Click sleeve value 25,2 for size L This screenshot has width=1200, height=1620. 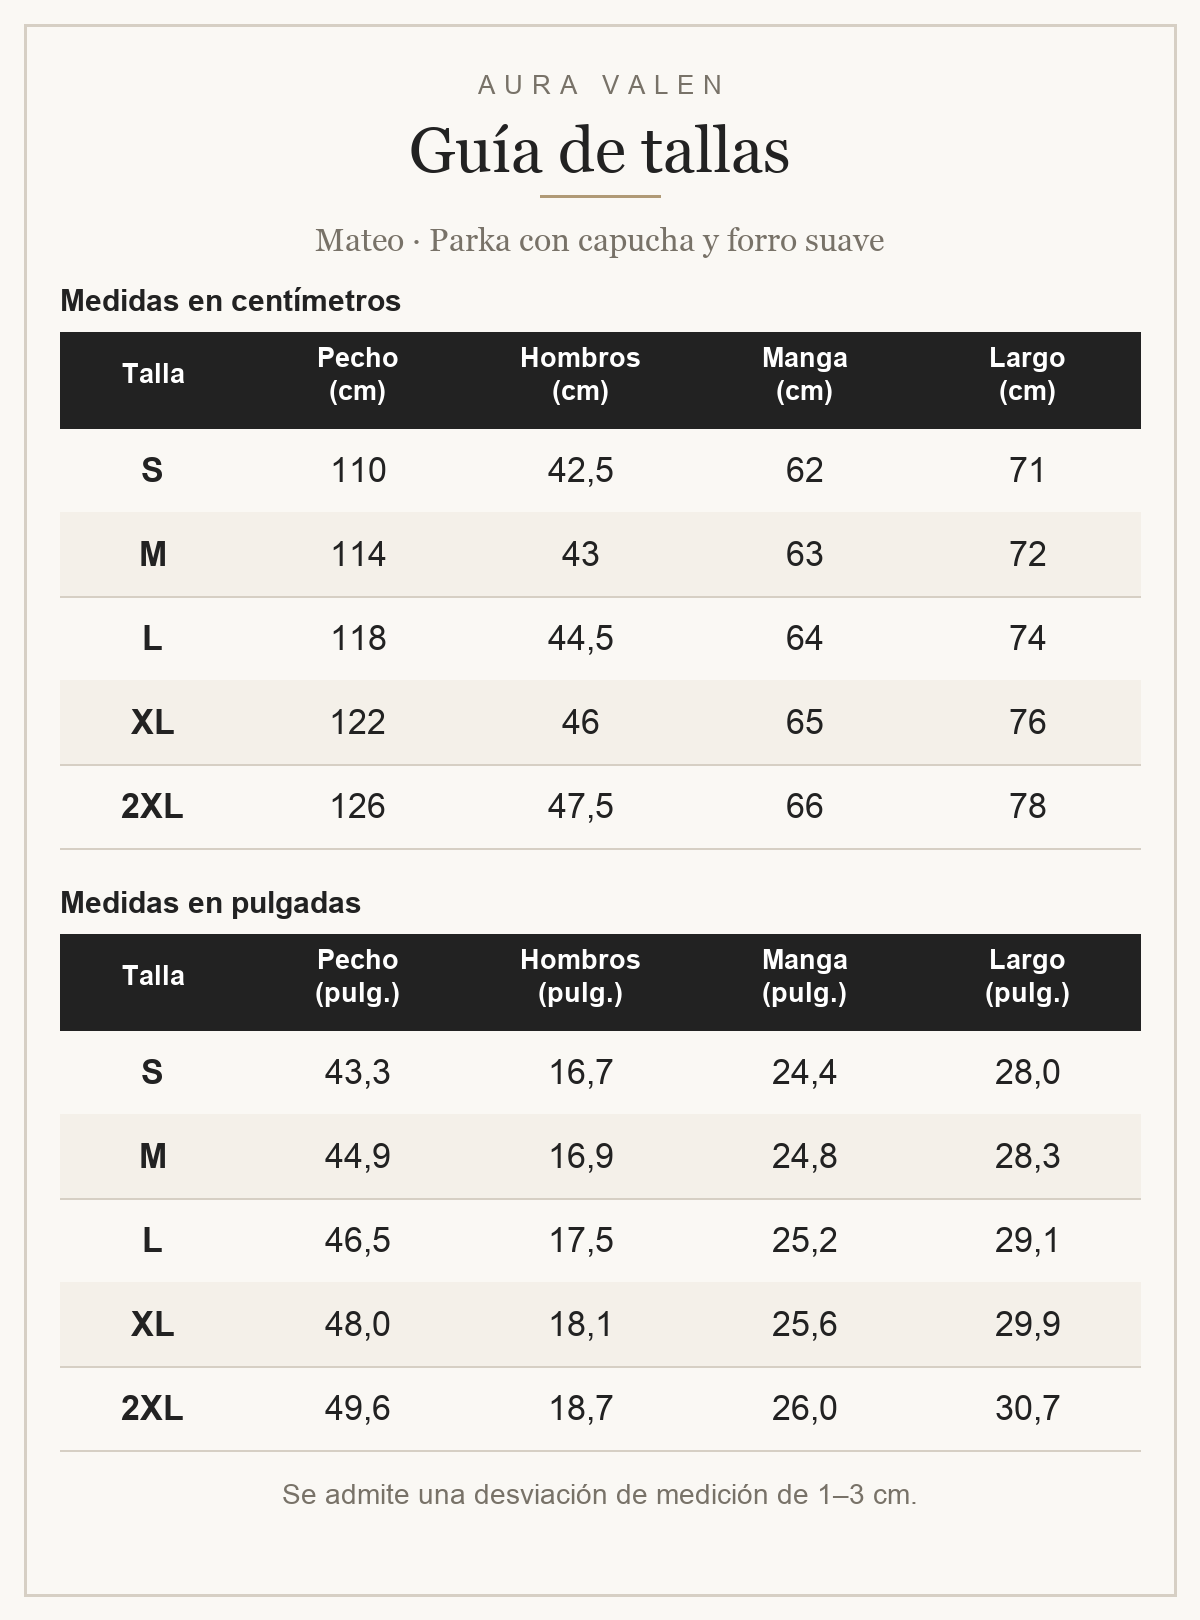coord(804,1240)
